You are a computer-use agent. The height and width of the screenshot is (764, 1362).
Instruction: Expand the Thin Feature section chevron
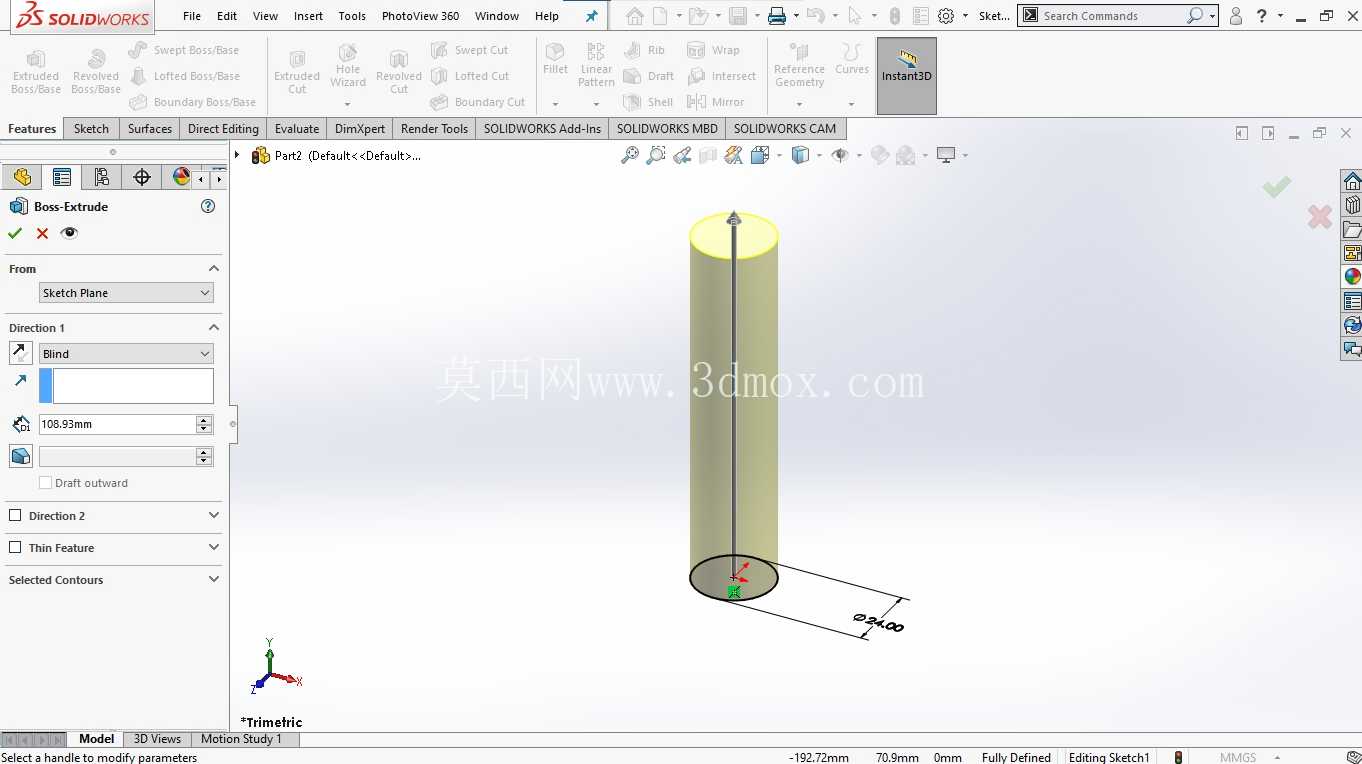tap(214, 548)
